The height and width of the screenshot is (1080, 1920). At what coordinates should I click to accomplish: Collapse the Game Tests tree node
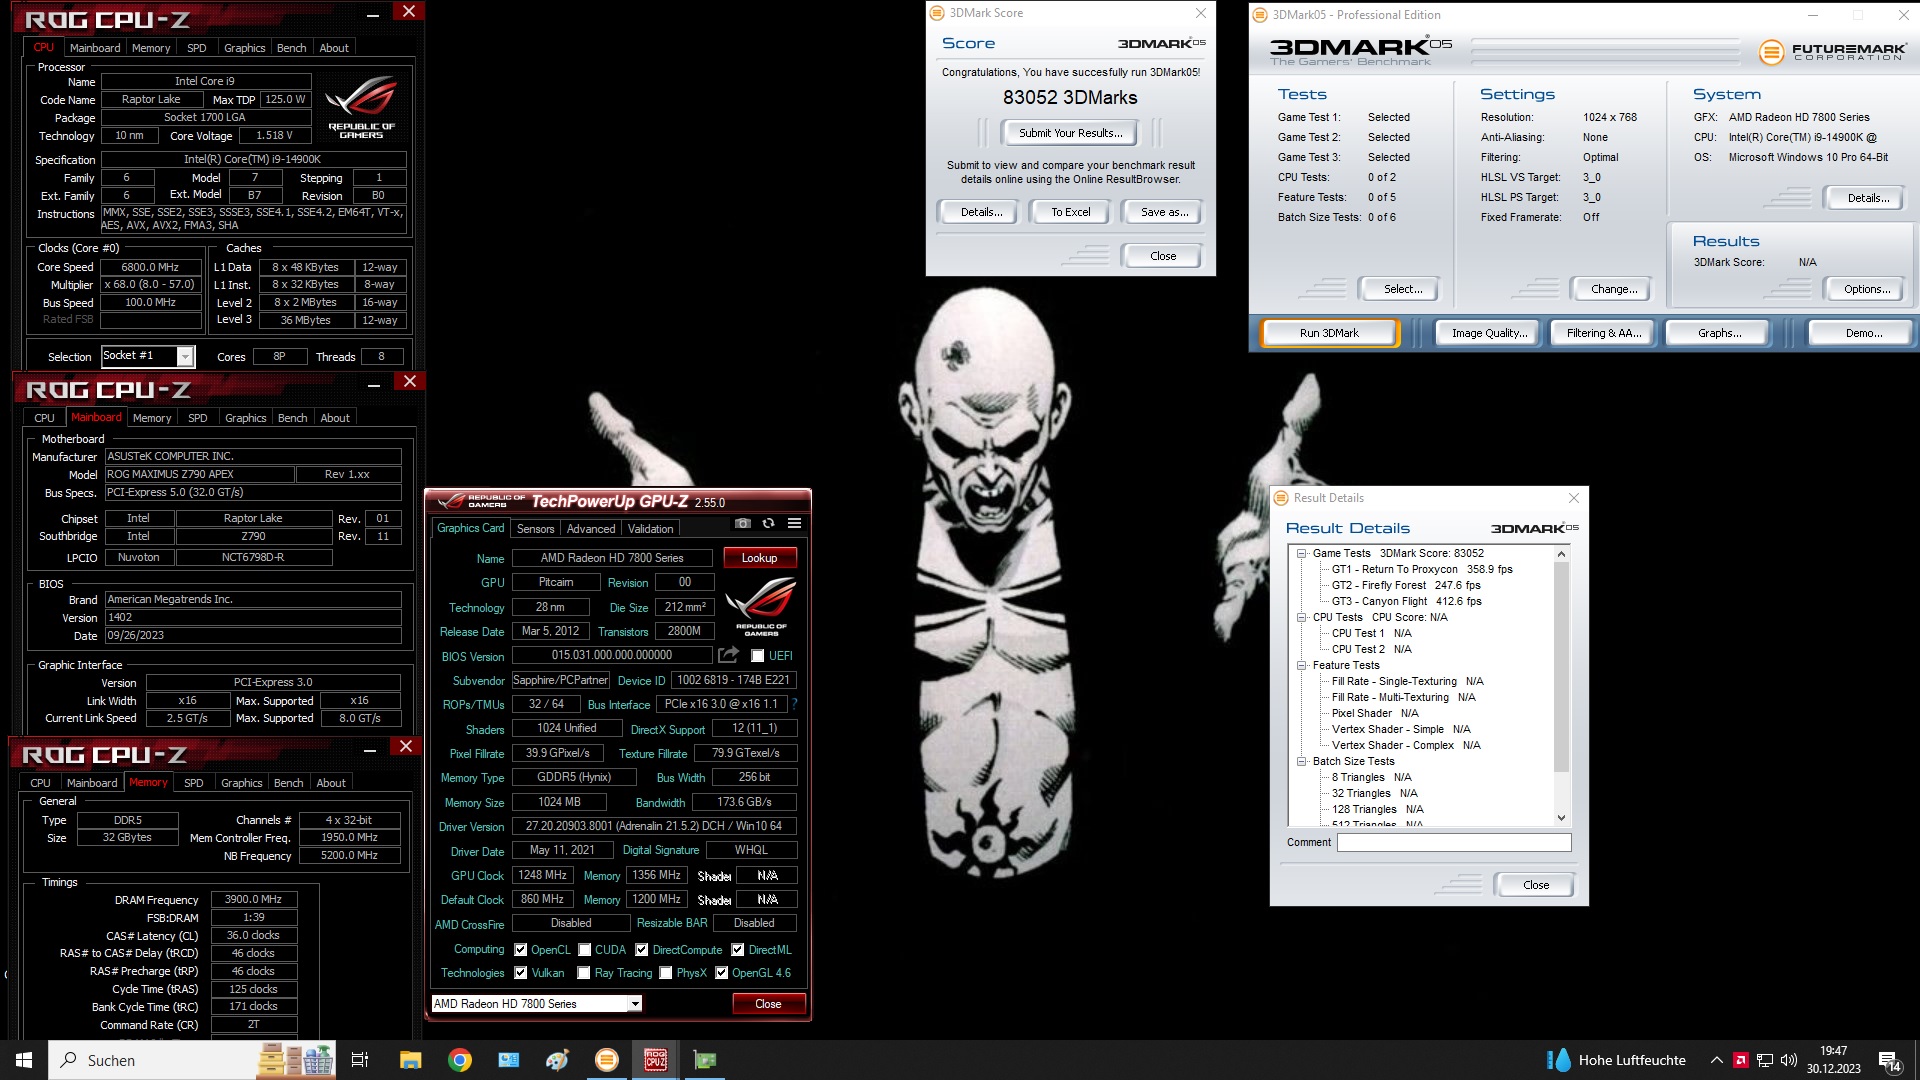(1302, 553)
